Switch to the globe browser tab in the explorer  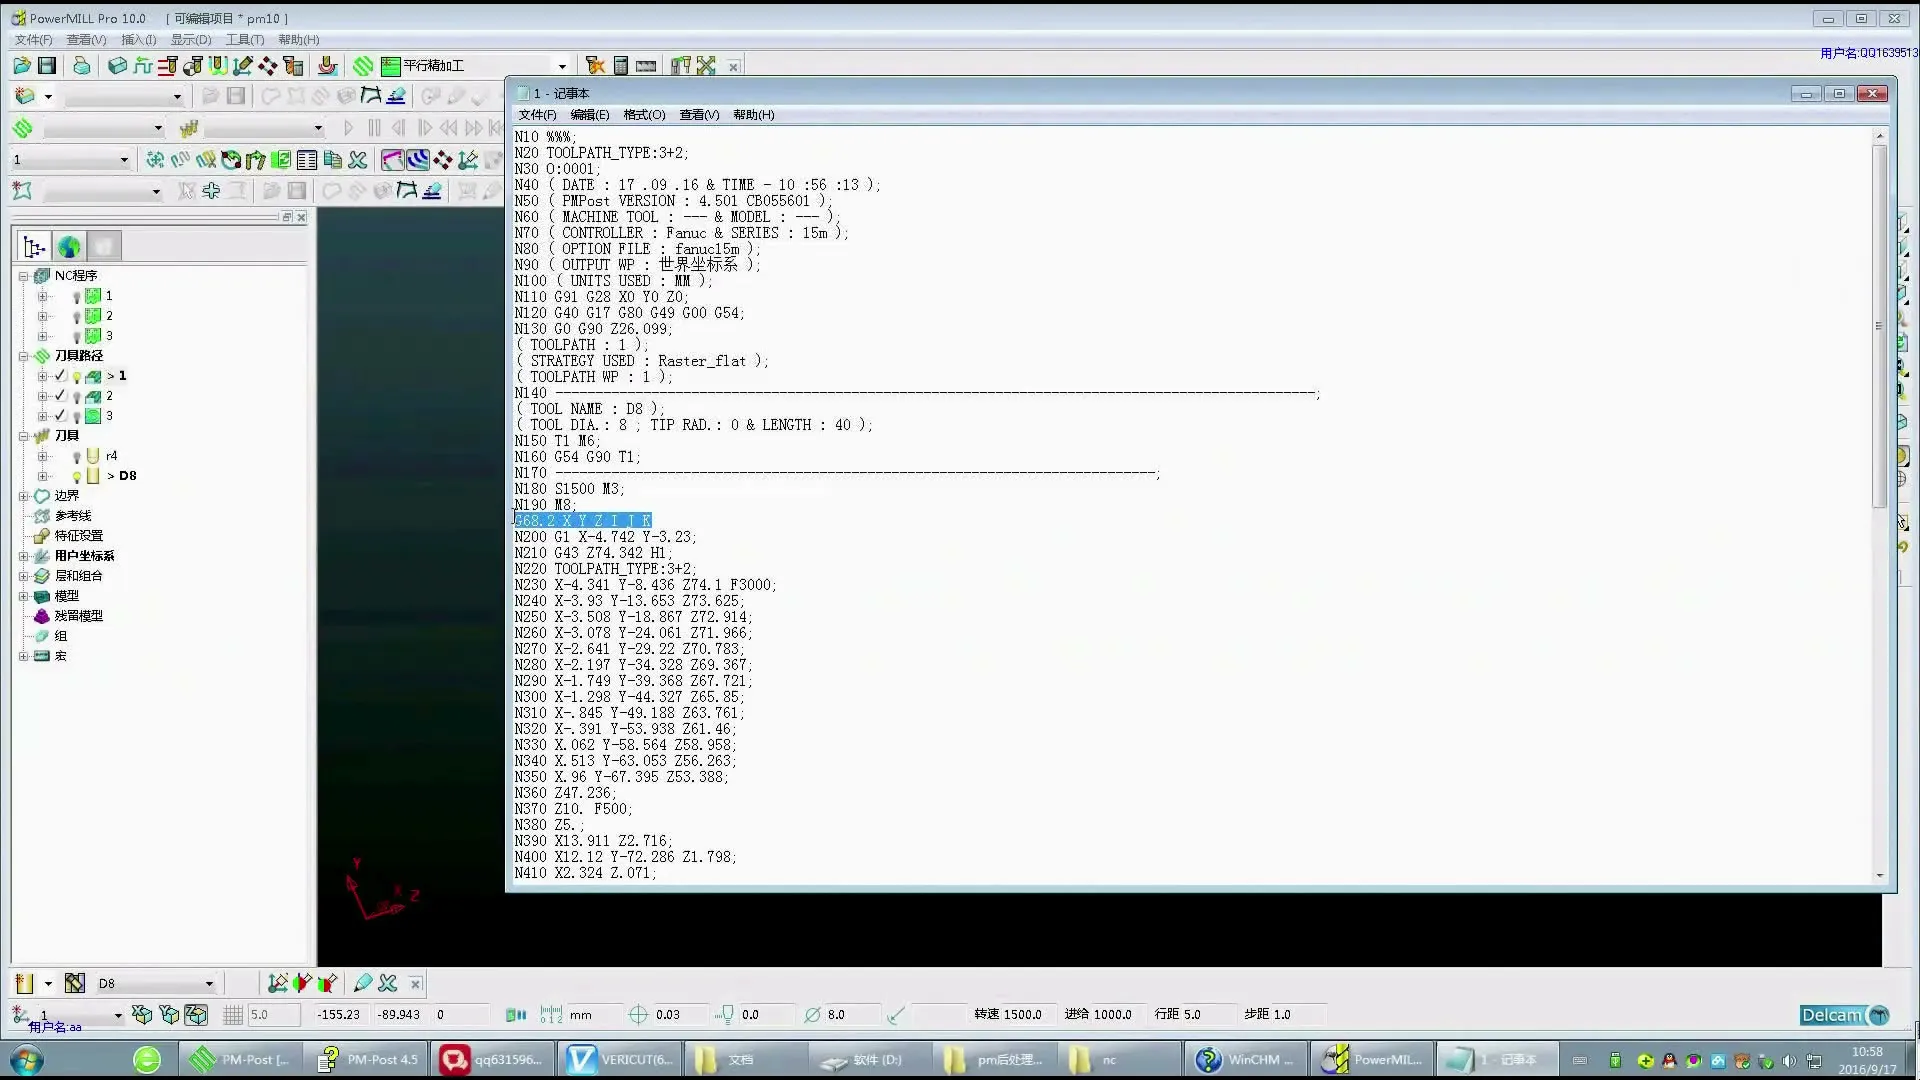69,246
